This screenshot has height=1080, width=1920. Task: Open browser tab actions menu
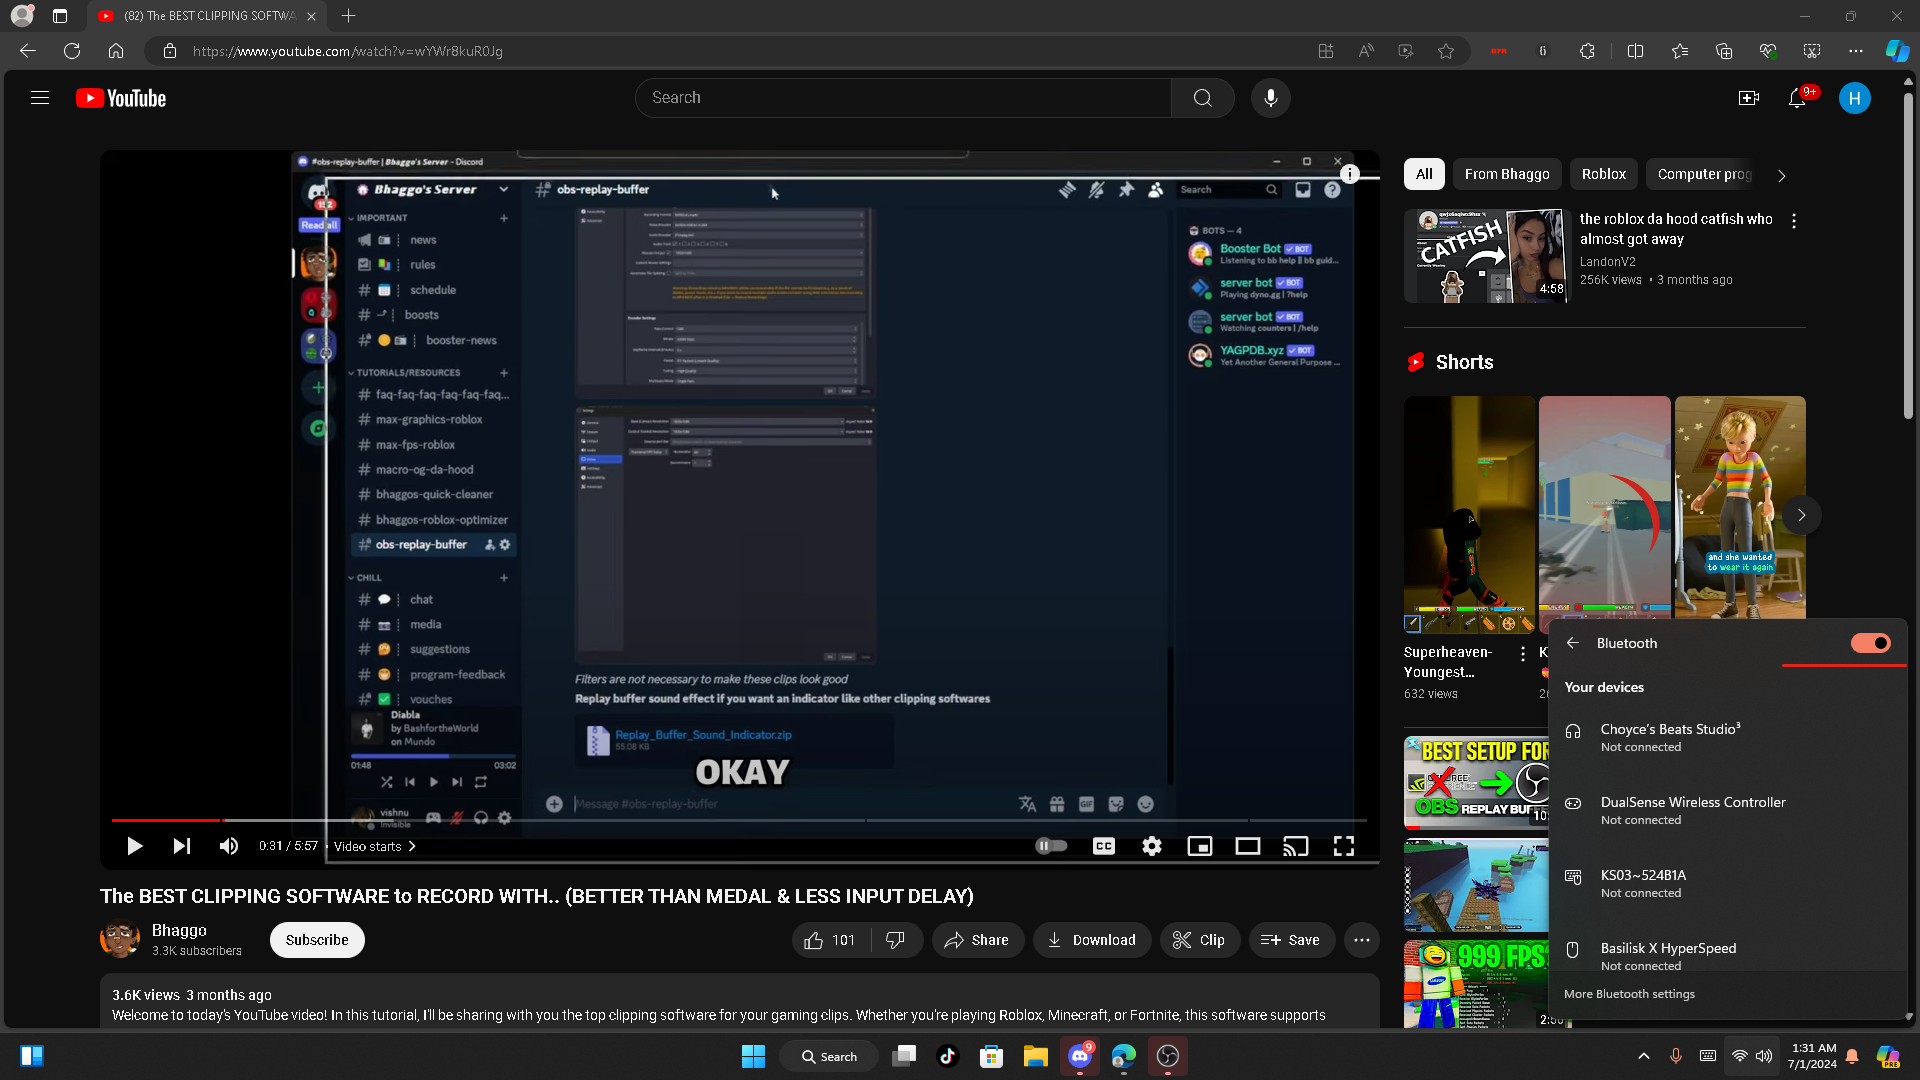point(60,16)
